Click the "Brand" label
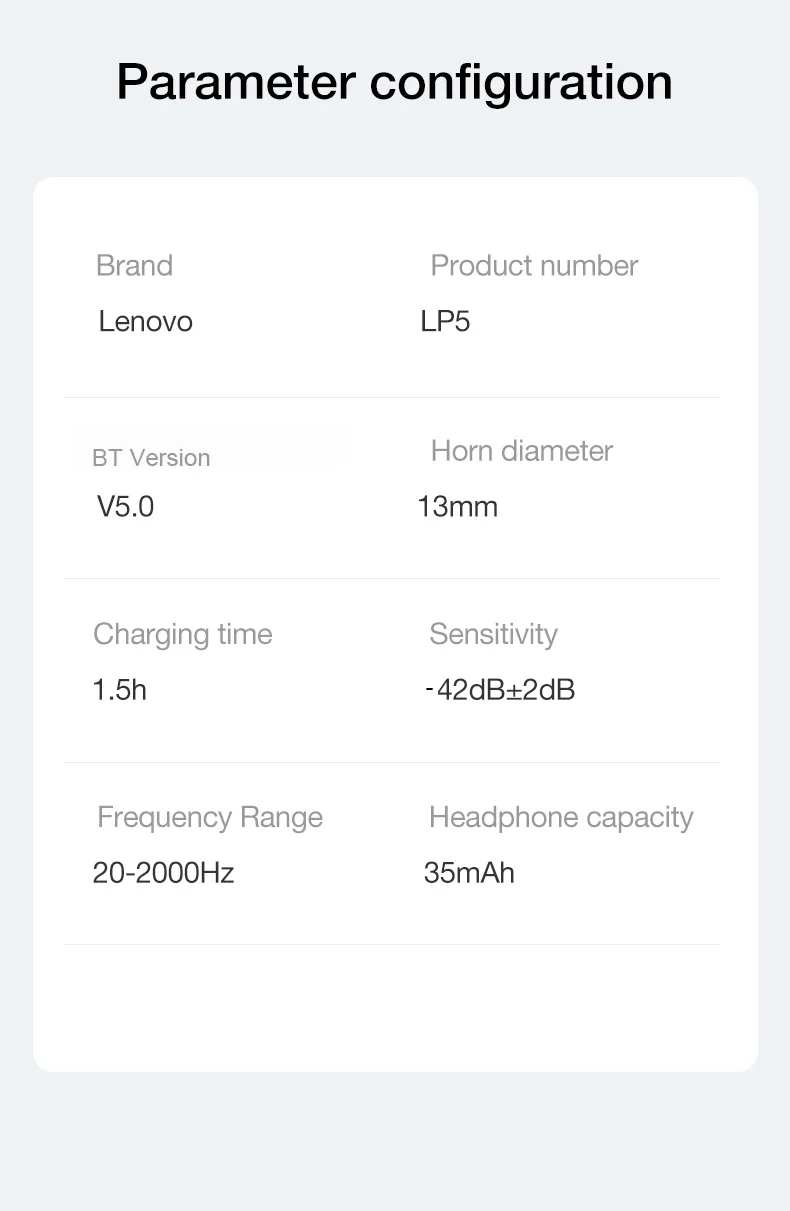This screenshot has height=1211, width=790. (x=134, y=266)
